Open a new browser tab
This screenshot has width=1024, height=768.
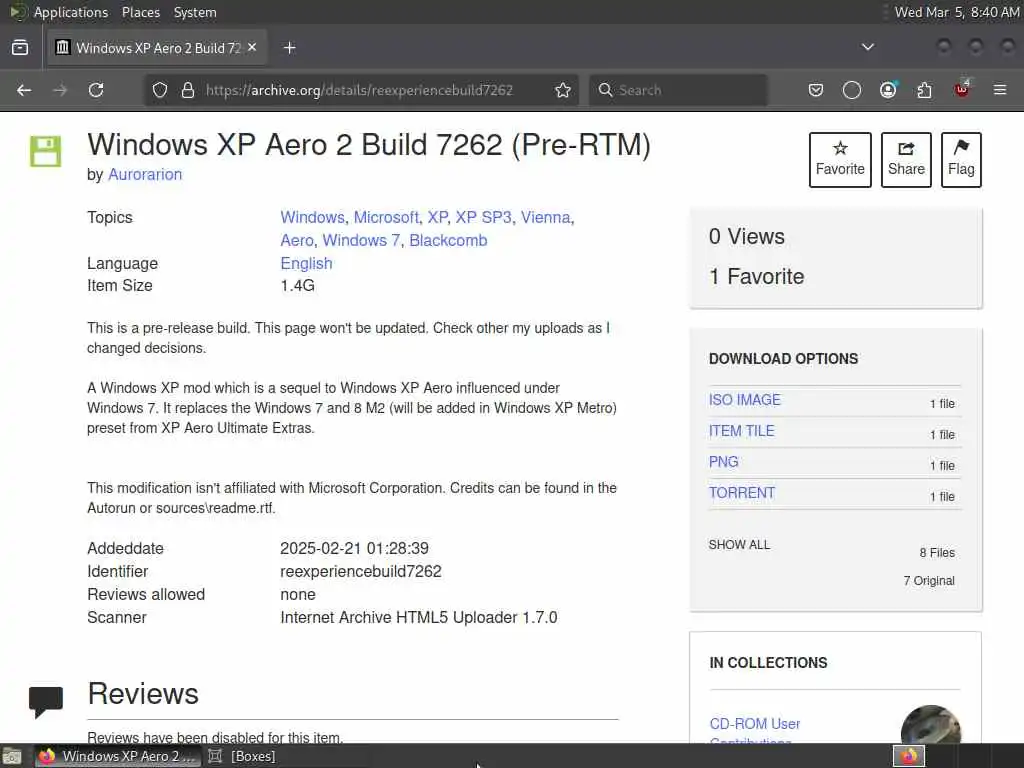click(289, 47)
